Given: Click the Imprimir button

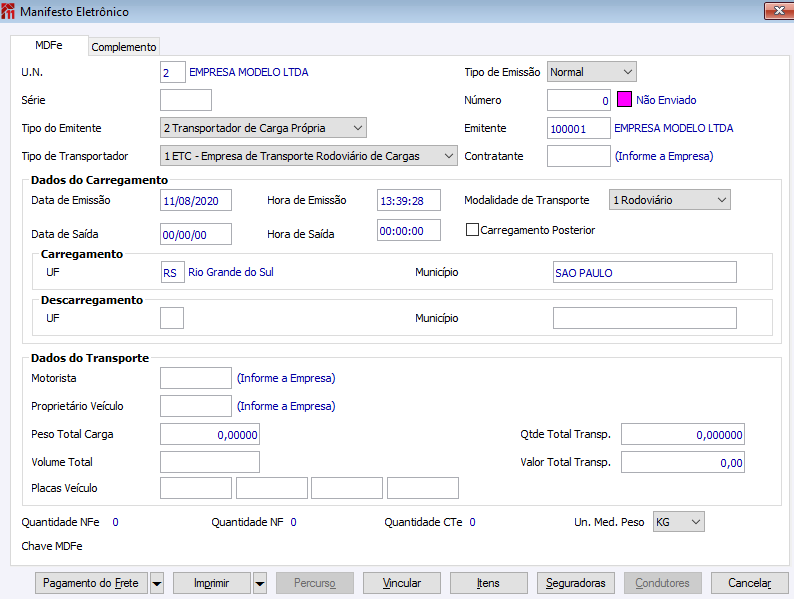Looking at the screenshot, I should coord(211,583).
